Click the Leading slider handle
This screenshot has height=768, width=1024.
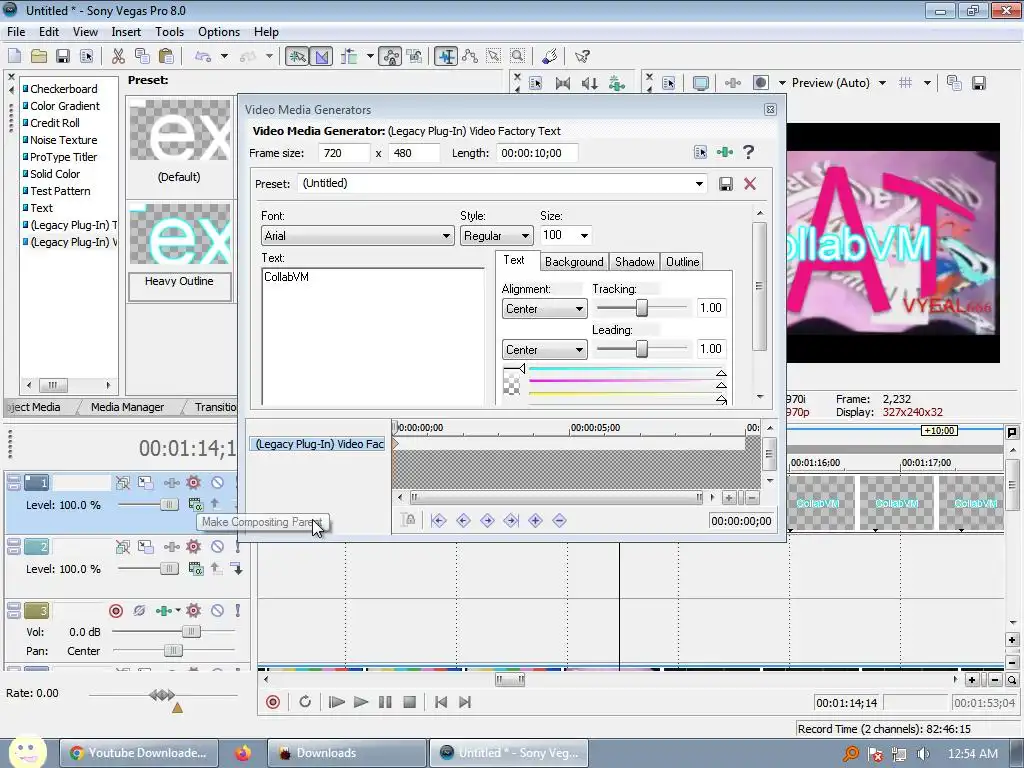click(642, 349)
